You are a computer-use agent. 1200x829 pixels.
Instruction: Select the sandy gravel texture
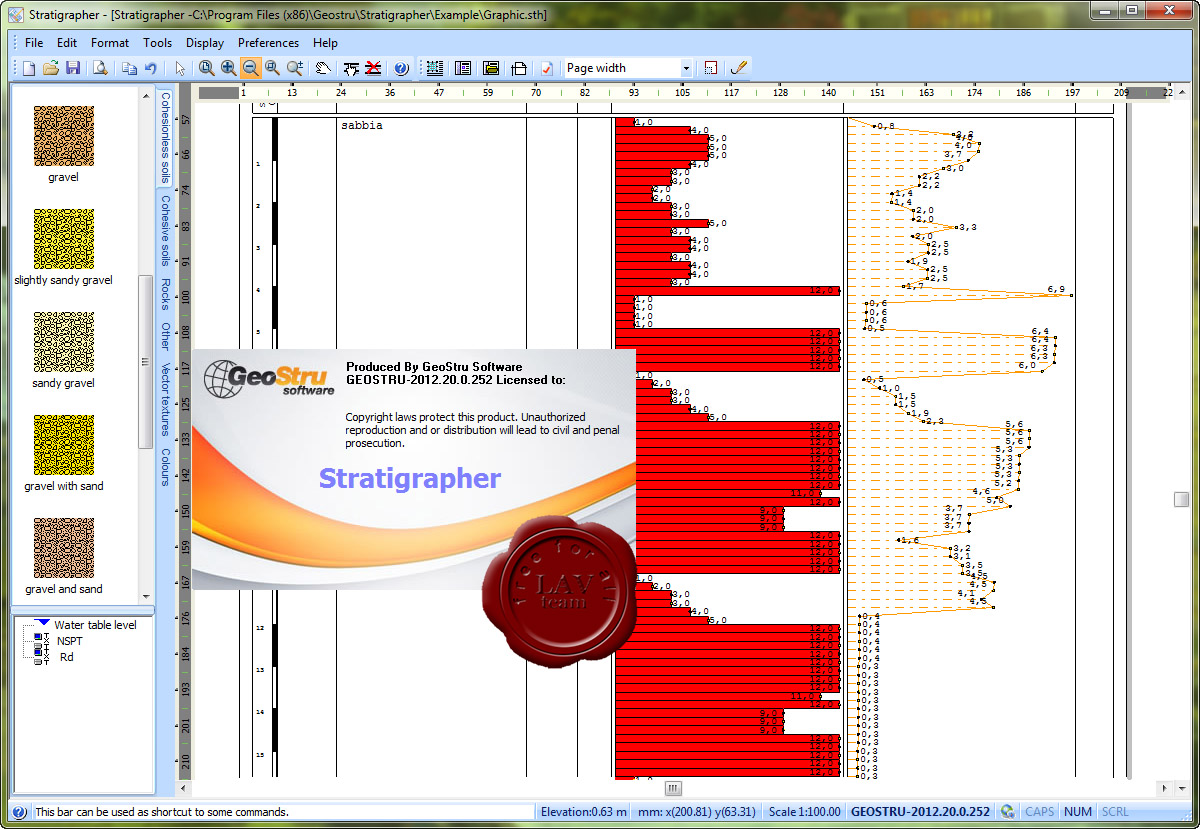[x=63, y=343]
